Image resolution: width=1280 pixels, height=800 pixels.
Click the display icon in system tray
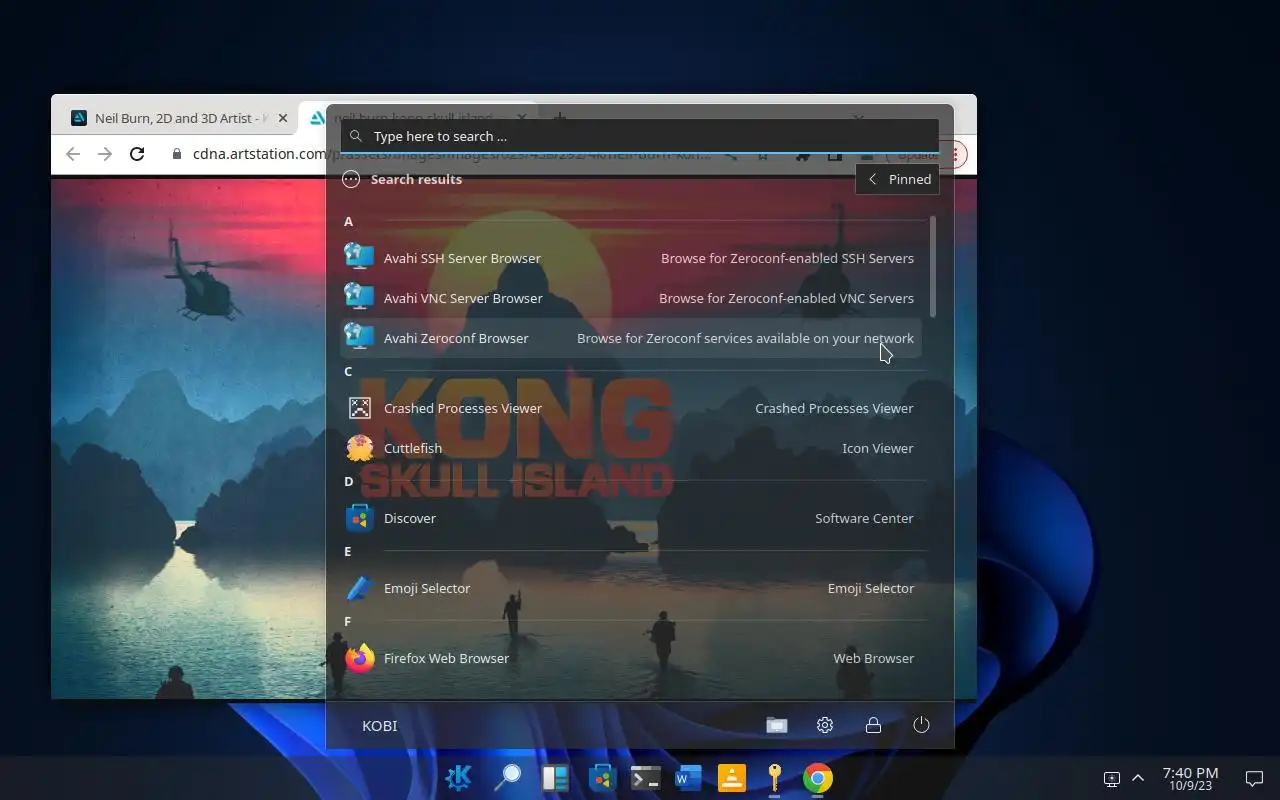click(1111, 778)
